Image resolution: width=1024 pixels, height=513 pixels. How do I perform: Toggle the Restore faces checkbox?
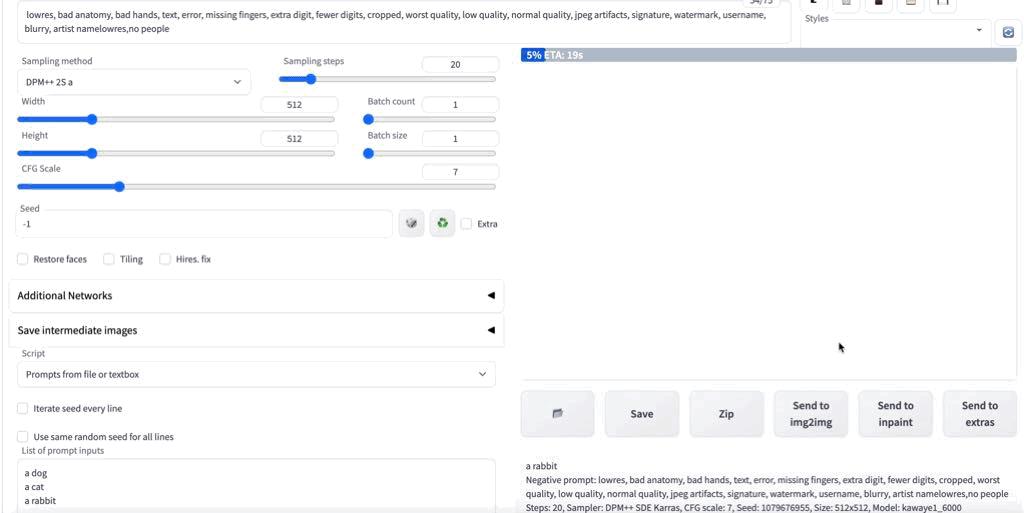(23, 259)
